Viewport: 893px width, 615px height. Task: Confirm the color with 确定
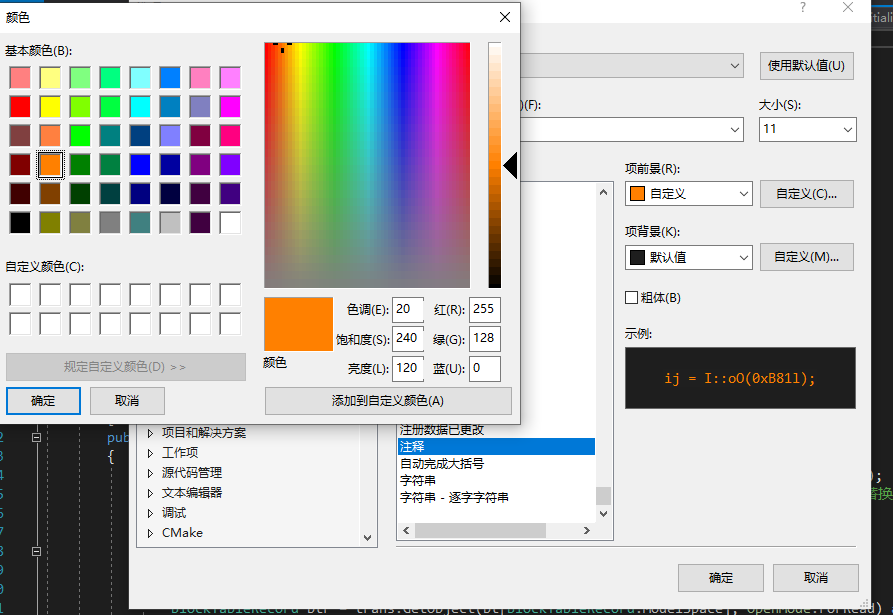click(x=43, y=400)
